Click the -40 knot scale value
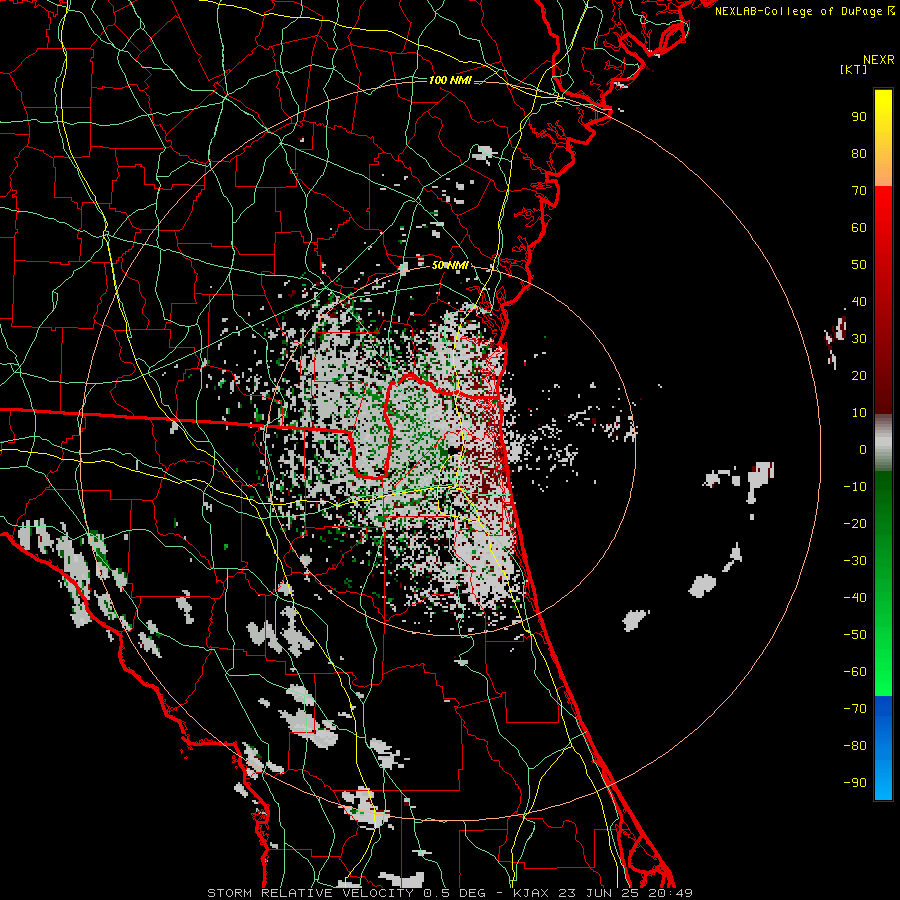Image resolution: width=900 pixels, height=900 pixels. 855,598
